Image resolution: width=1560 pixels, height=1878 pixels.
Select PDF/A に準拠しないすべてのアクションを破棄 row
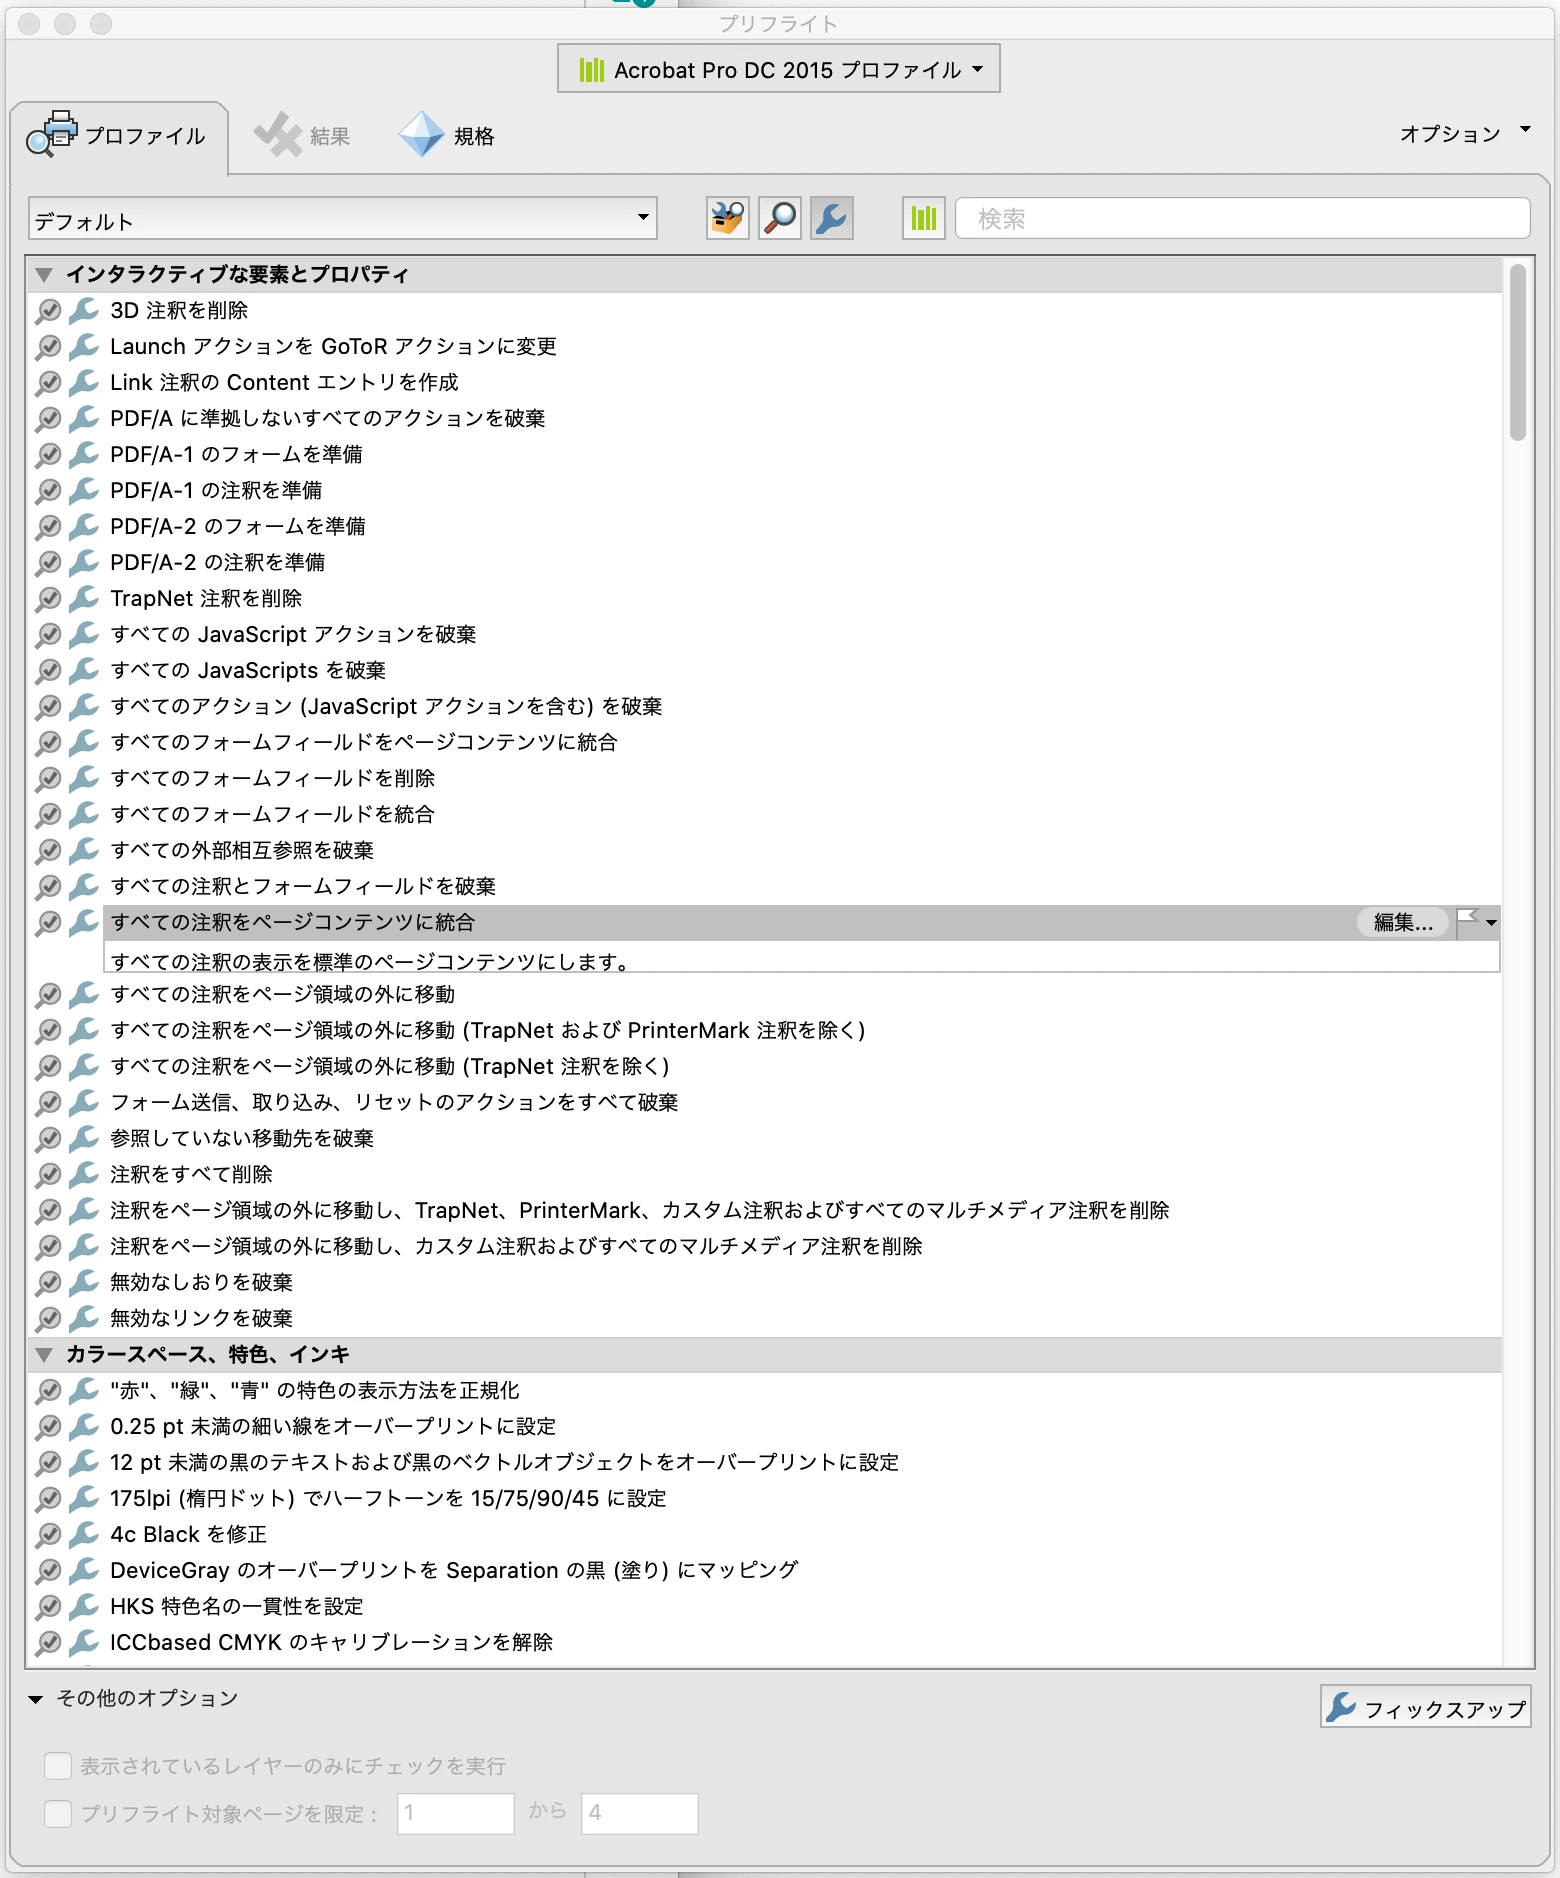coord(767,418)
